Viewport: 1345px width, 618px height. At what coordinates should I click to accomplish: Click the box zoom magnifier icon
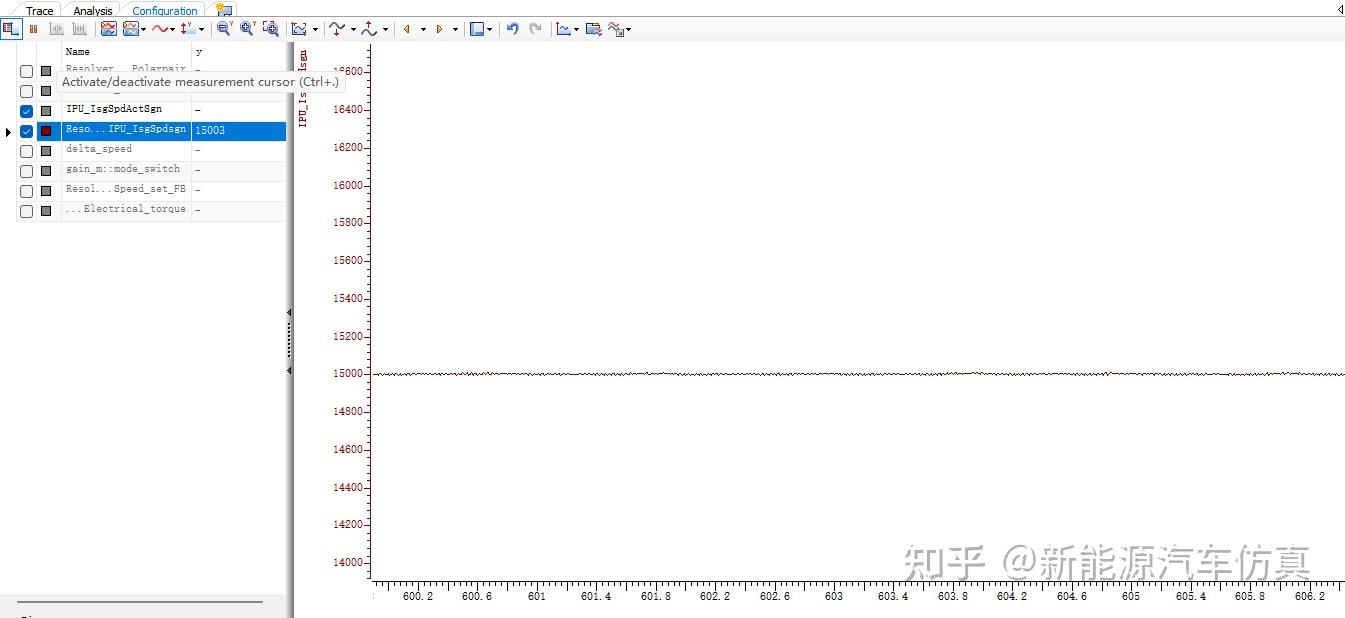[270, 28]
